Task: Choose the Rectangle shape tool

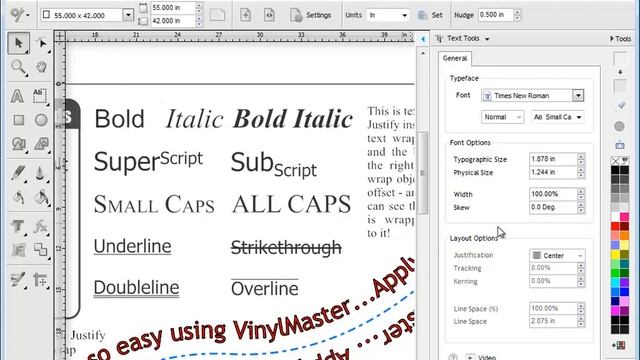Action: pos(18,120)
